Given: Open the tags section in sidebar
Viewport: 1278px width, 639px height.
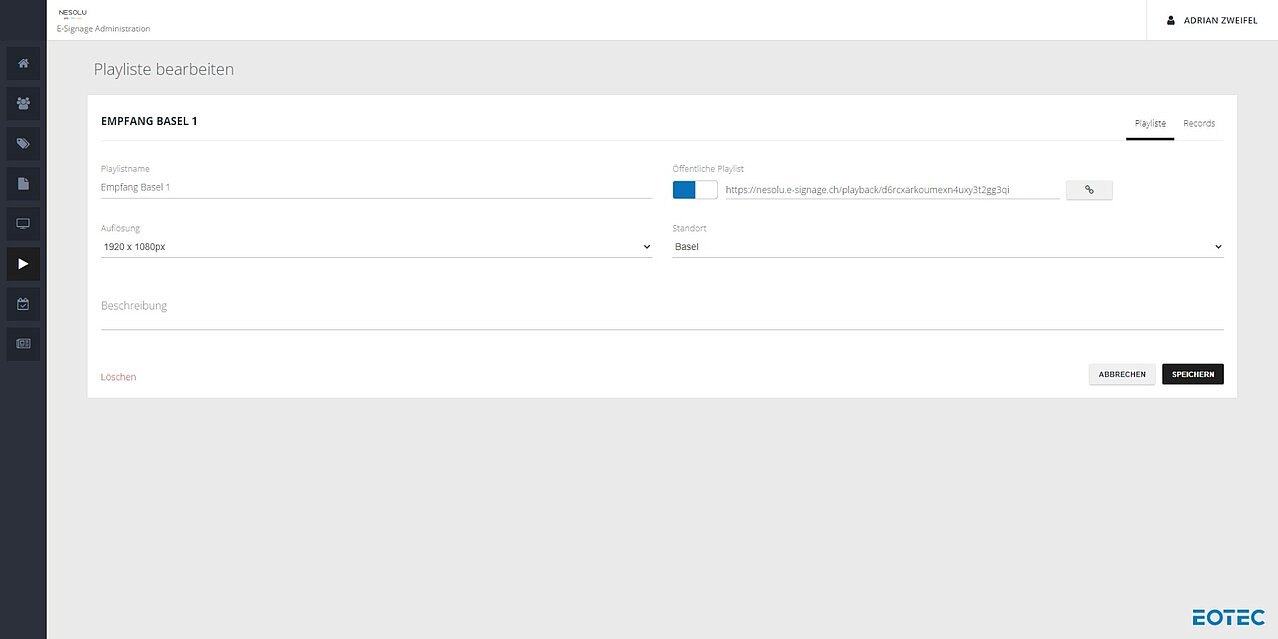Looking at the screenshot, I should [23, 143].
